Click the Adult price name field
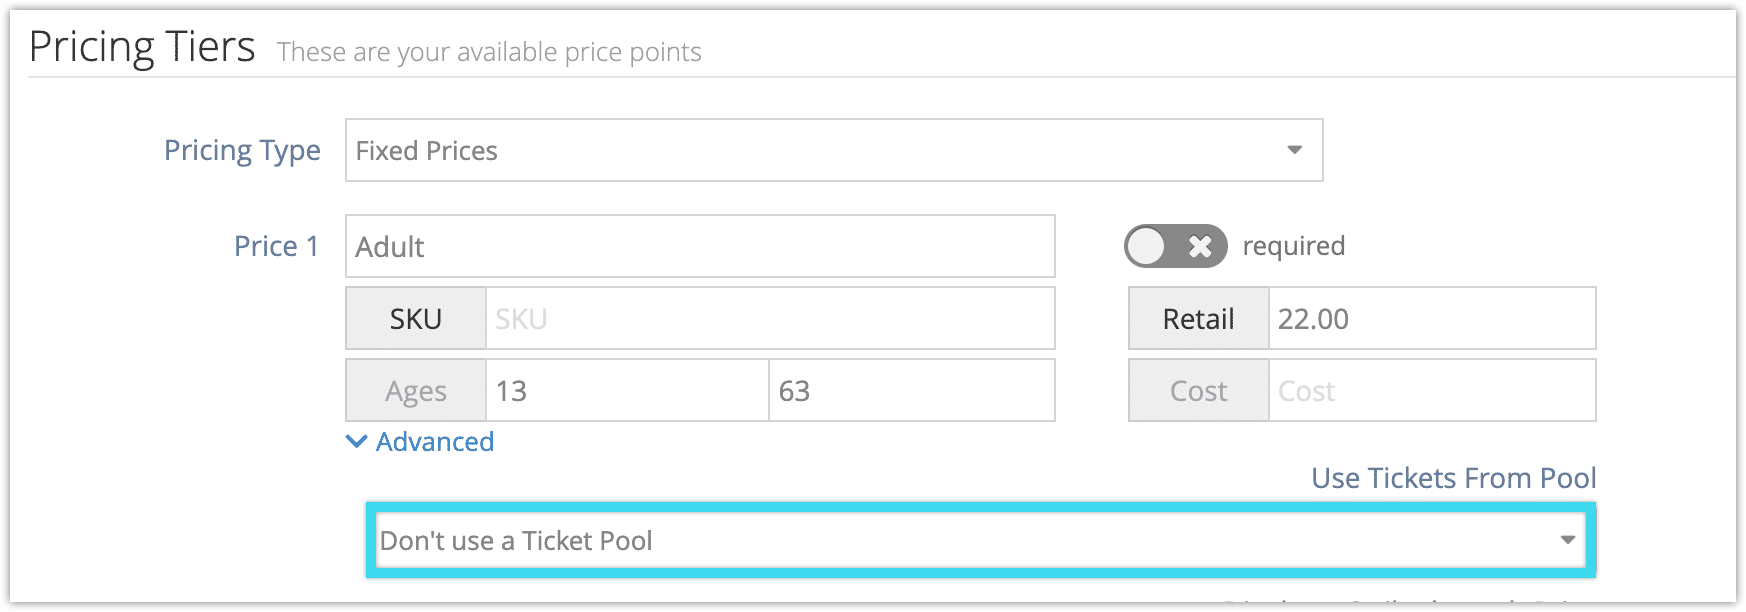 pos(700,246)
